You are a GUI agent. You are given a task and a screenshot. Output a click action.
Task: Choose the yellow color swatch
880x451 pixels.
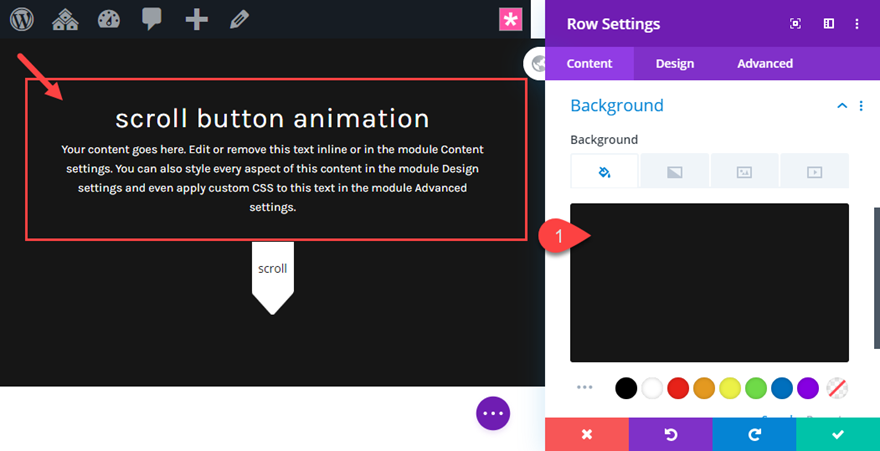tap(730, 388)
